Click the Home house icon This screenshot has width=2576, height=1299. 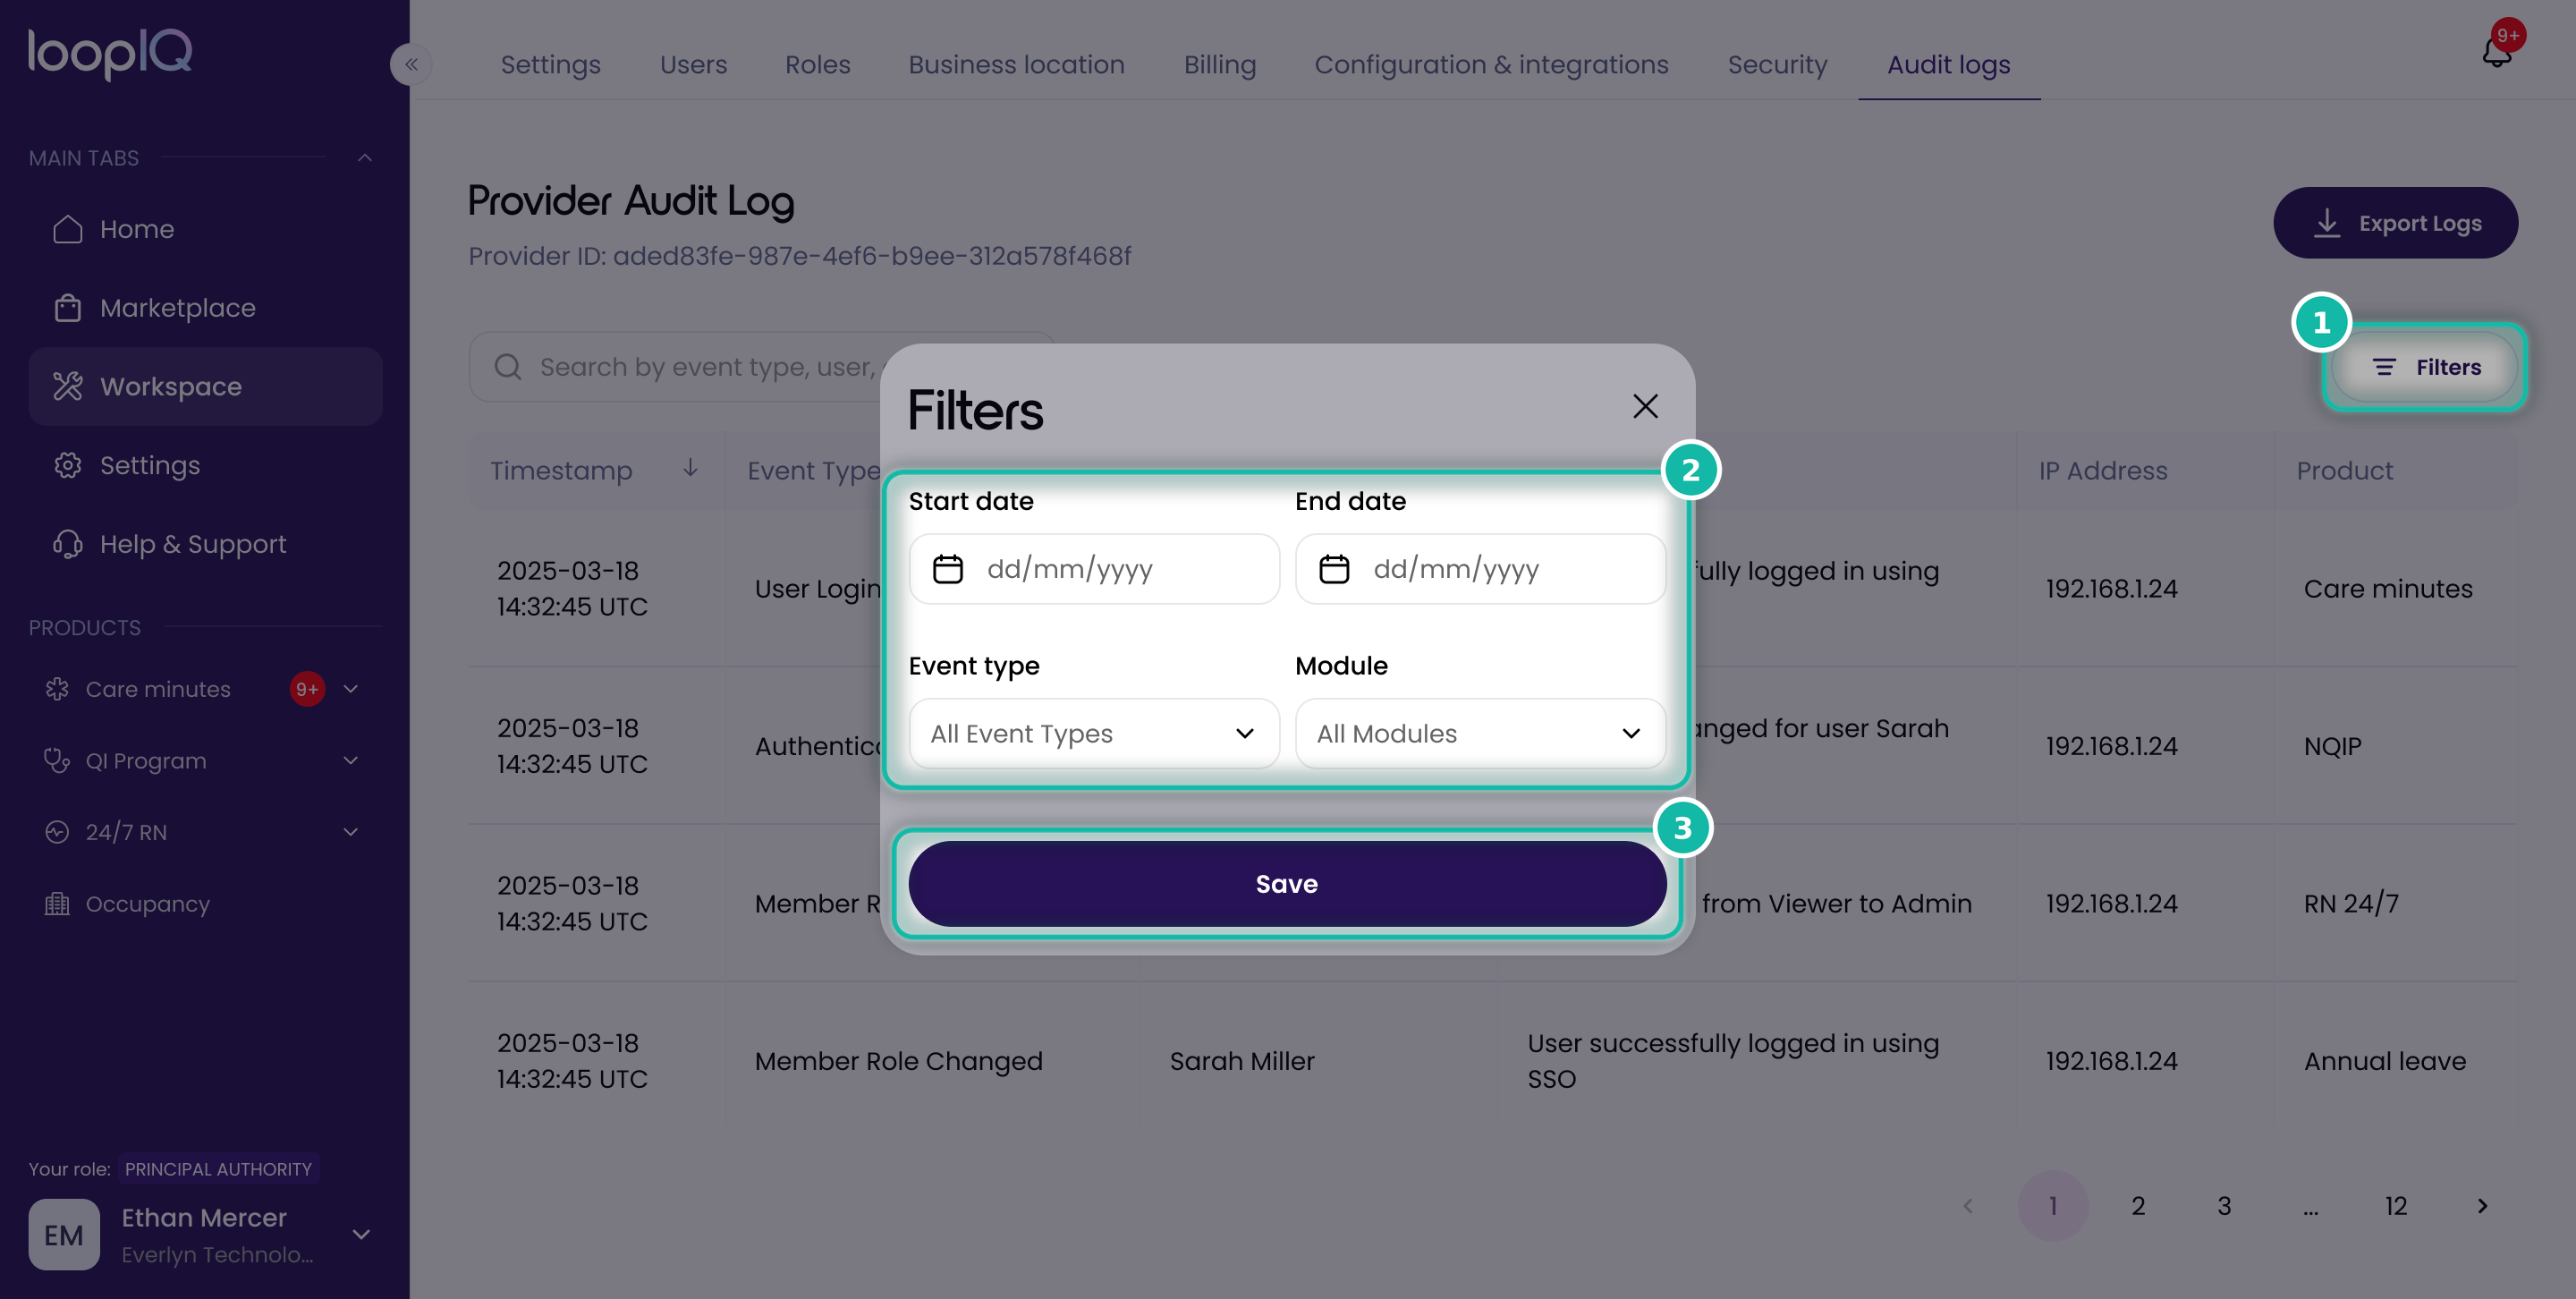[x=68, y=229]
